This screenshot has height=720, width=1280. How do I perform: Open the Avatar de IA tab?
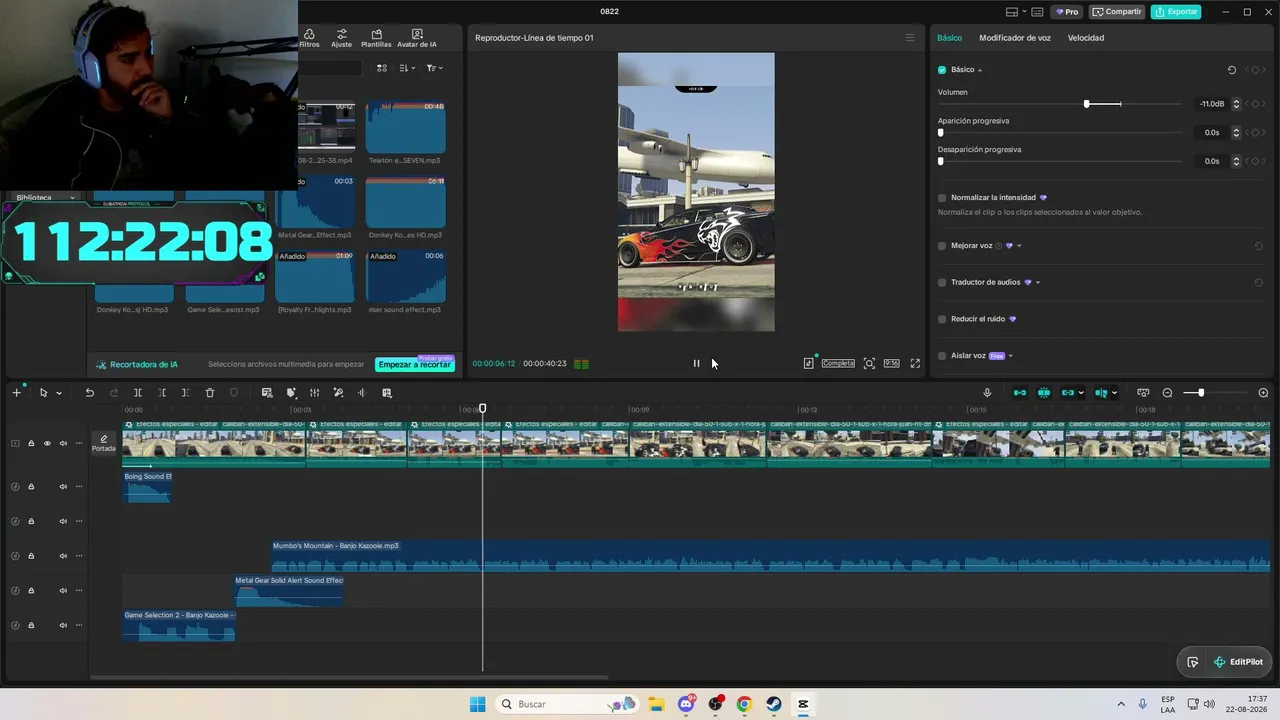tap(417, 38)
